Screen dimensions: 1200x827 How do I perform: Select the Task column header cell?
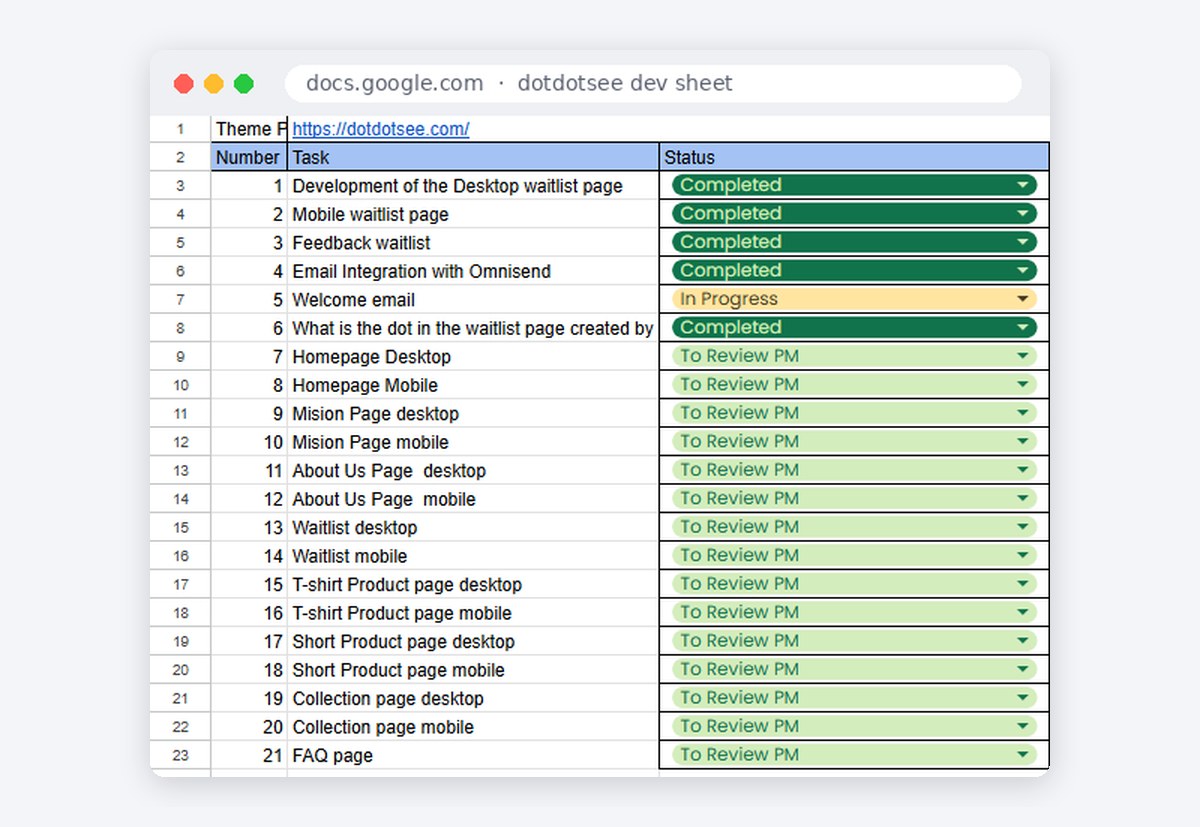(473, 157)
